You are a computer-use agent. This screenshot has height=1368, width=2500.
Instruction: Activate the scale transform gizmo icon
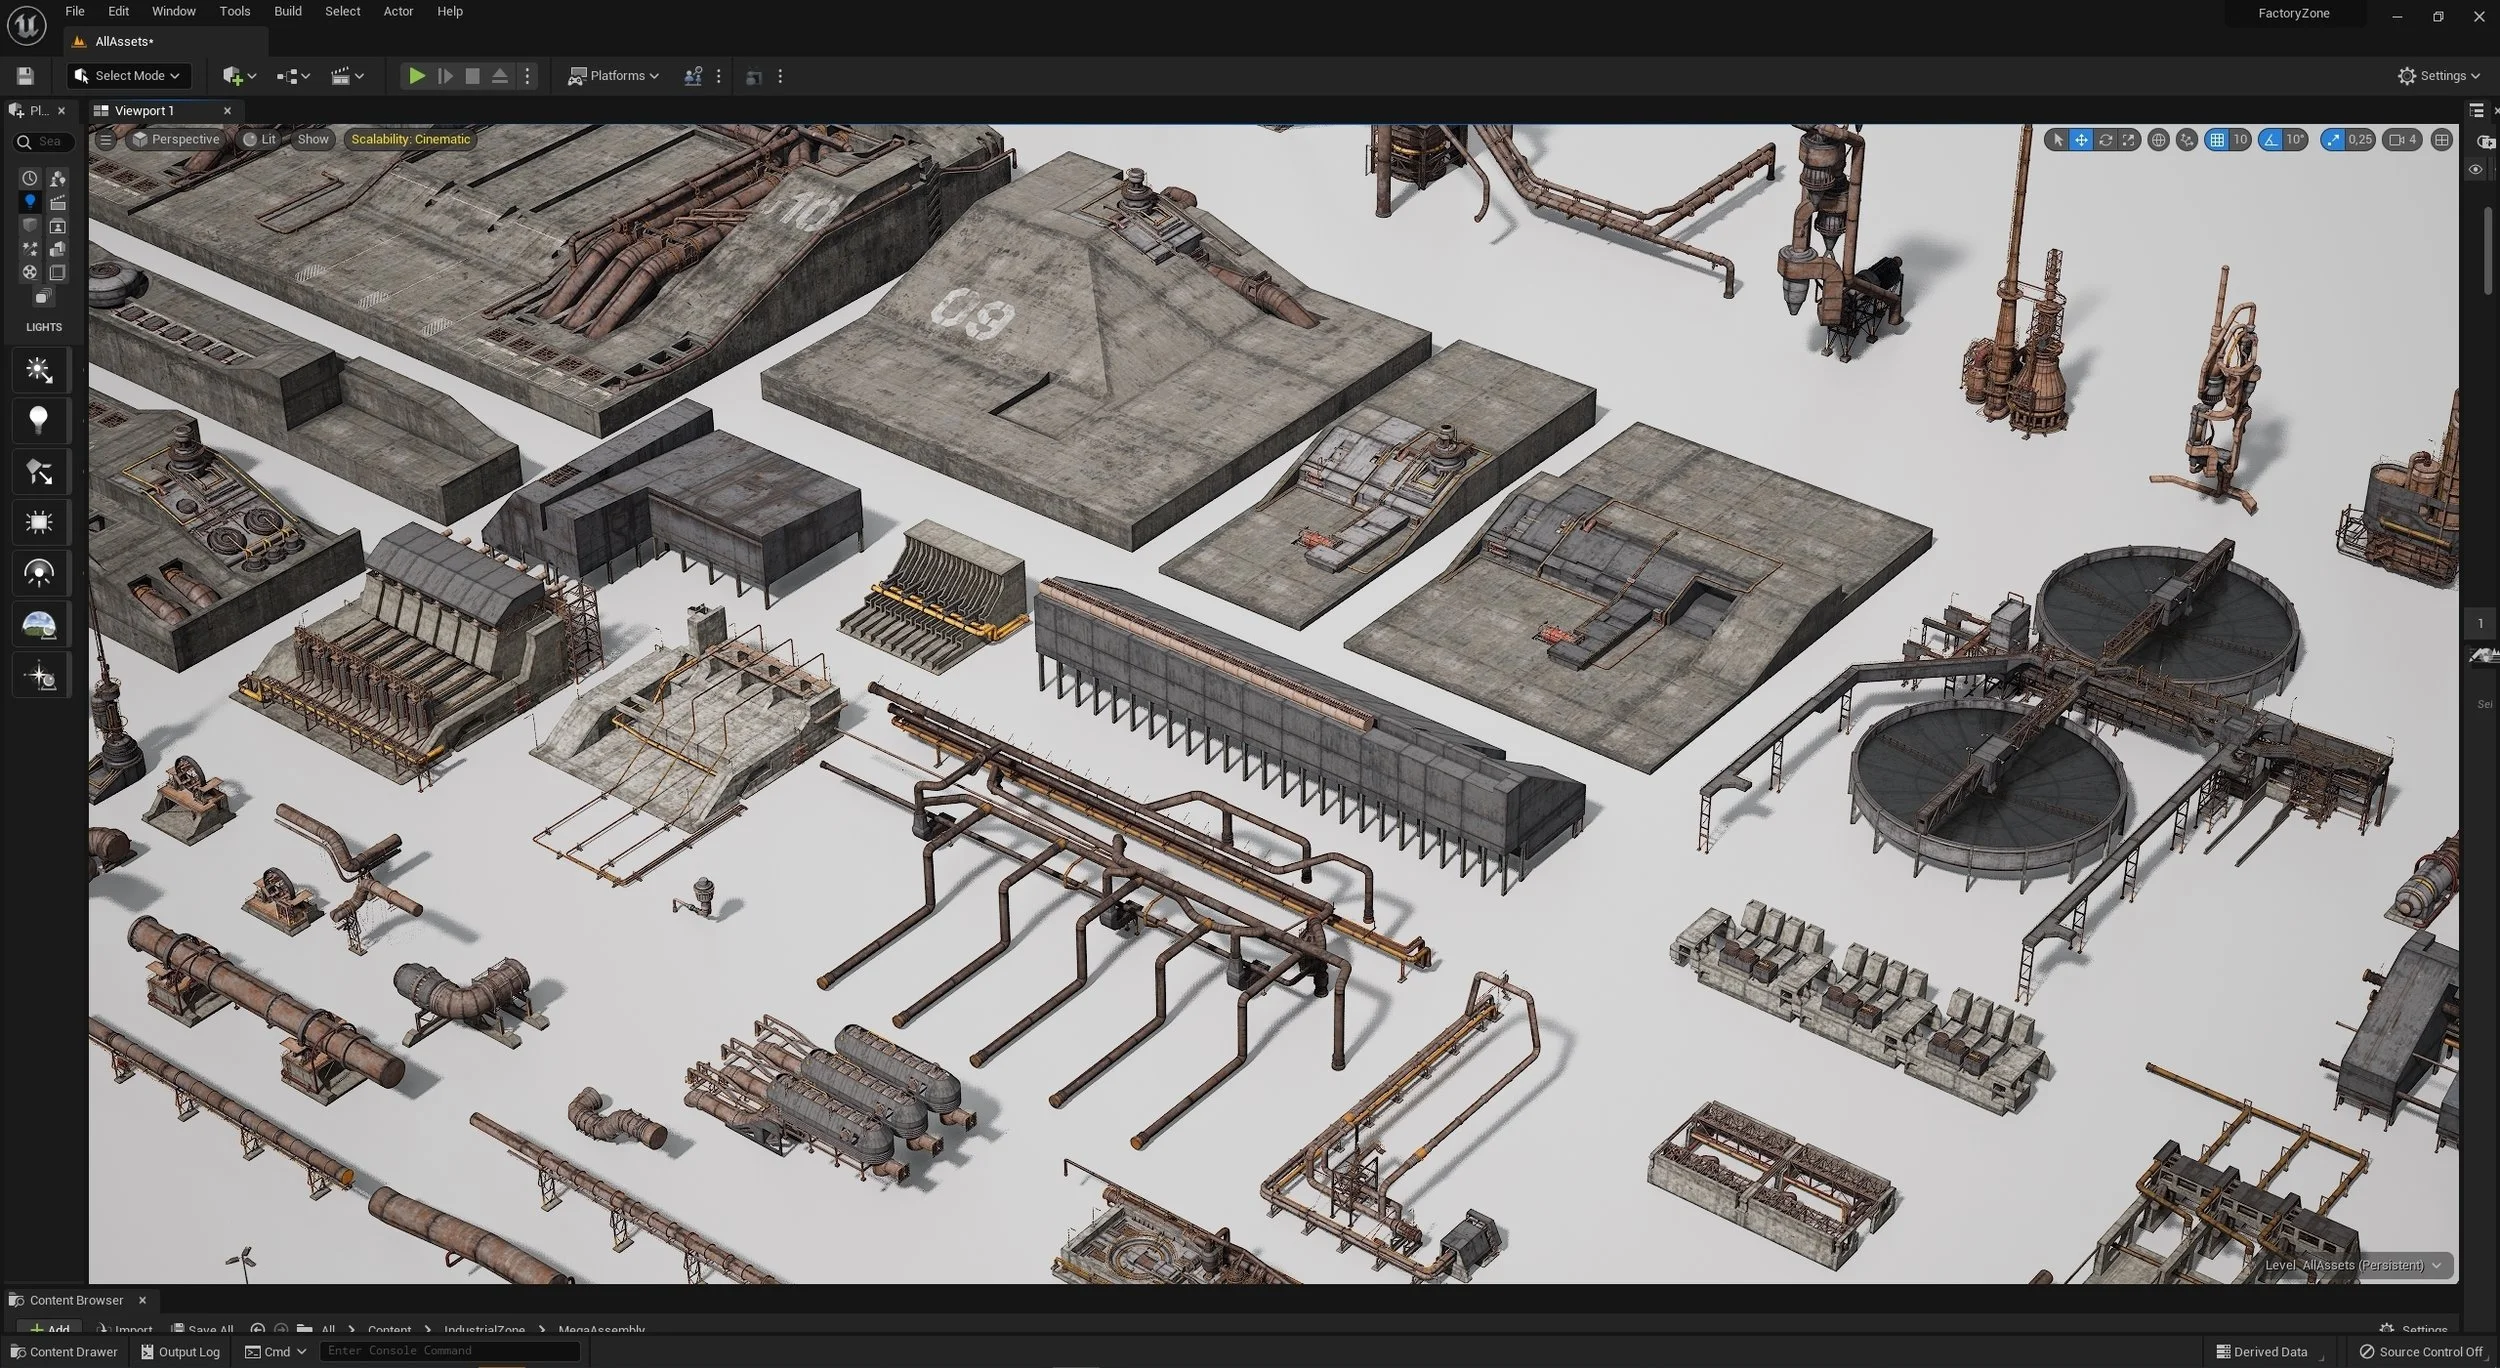(x=2129, y=140)
